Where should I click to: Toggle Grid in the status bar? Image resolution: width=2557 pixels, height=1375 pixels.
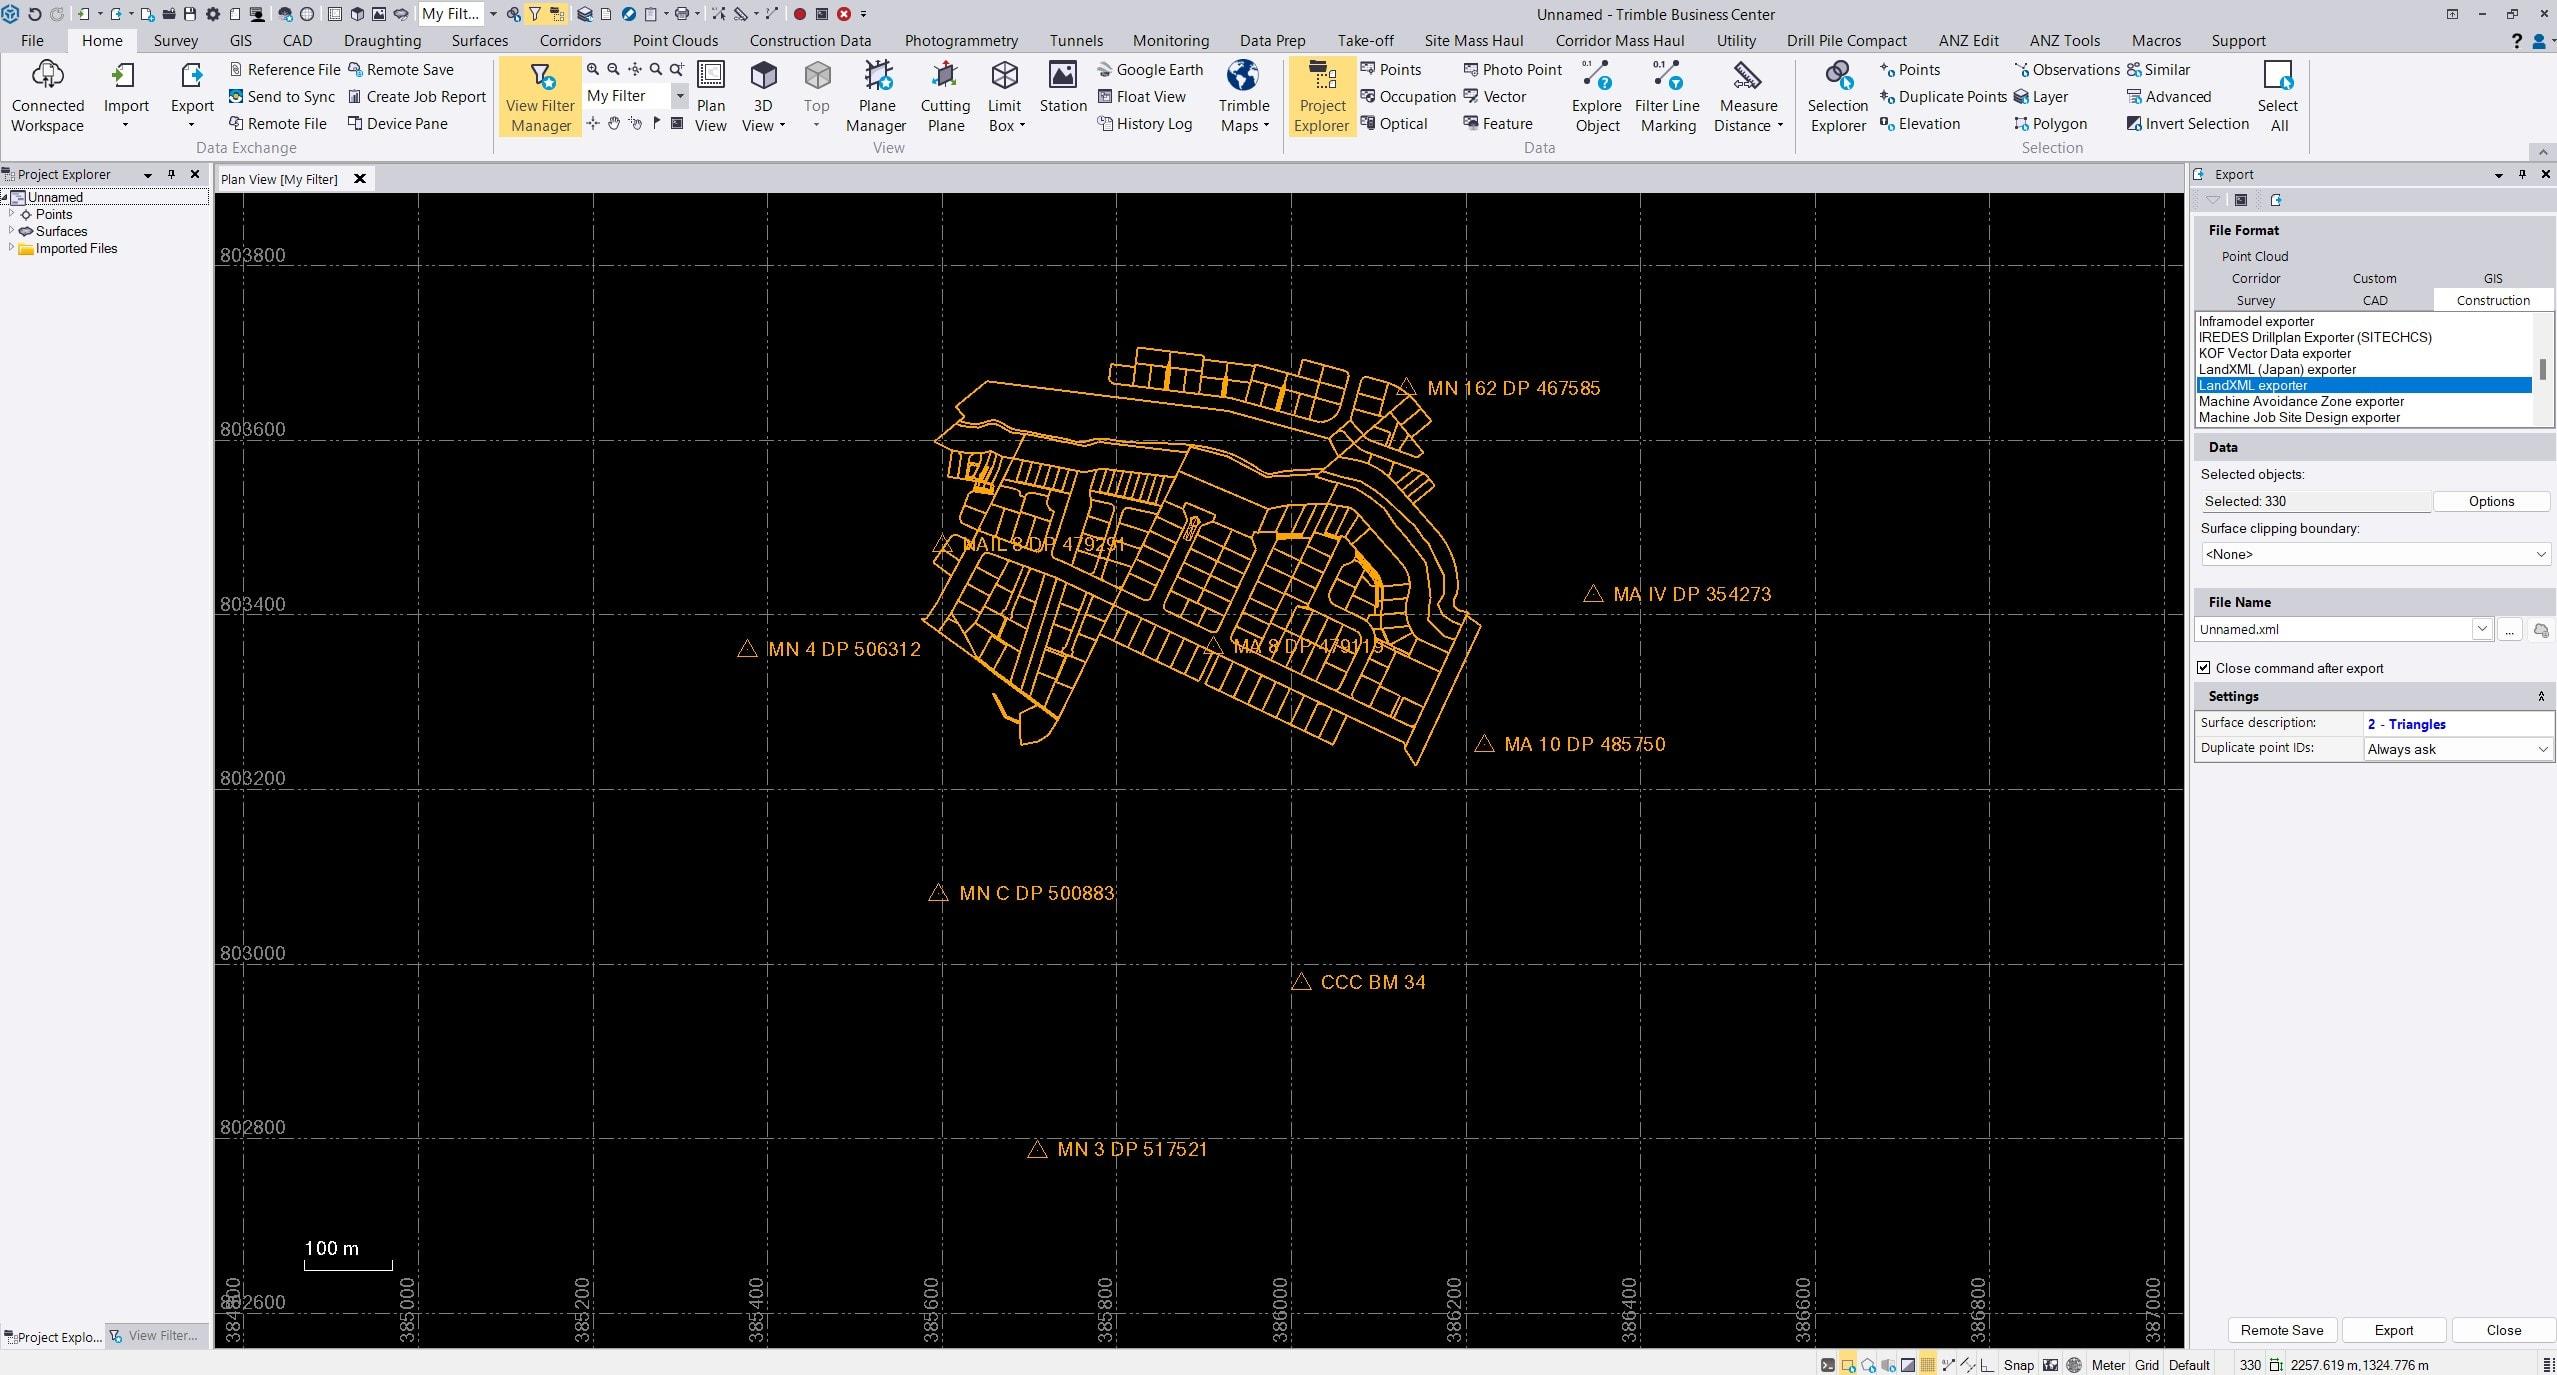pyautogui.click(x=2146, y=1365)
